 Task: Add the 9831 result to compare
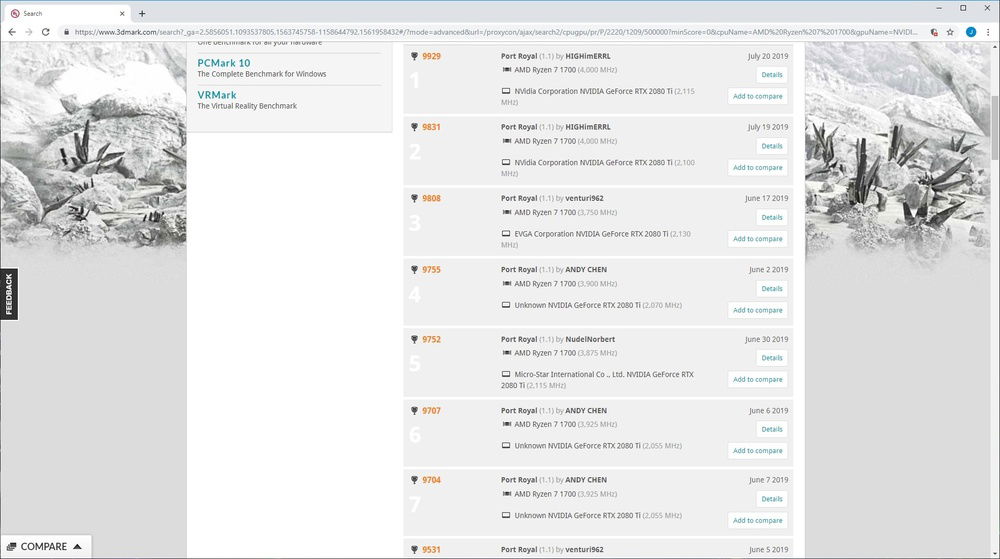(757, 168)
